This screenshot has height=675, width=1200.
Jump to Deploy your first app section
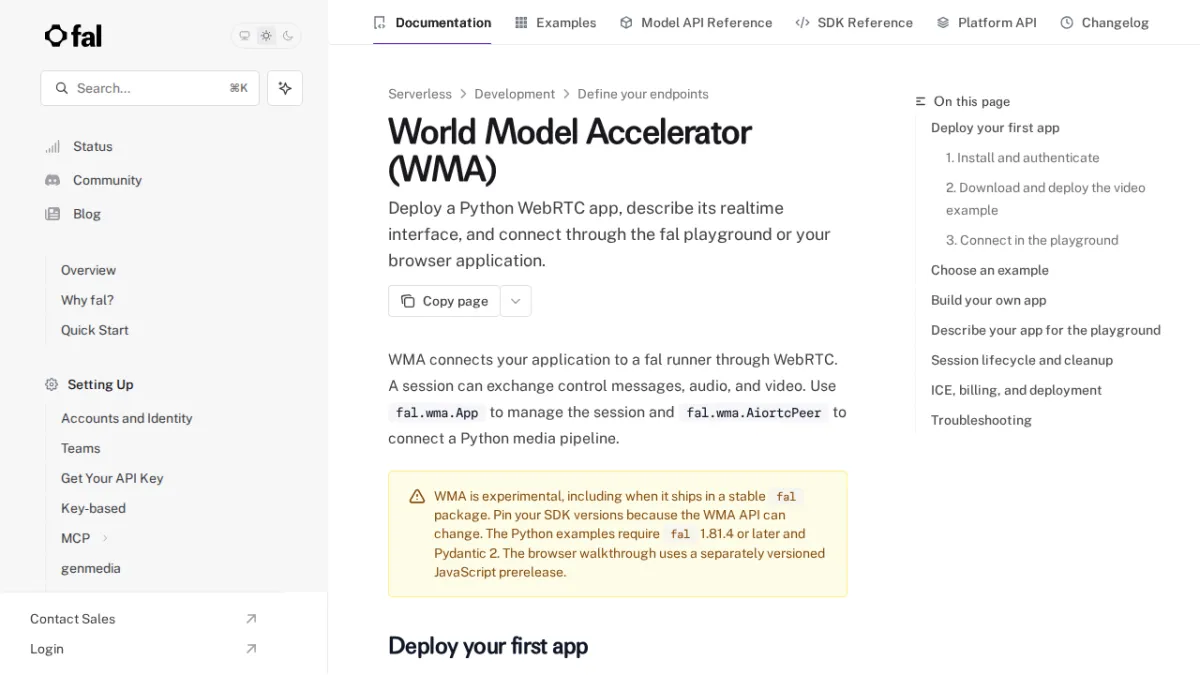click(x=995, y=128)
